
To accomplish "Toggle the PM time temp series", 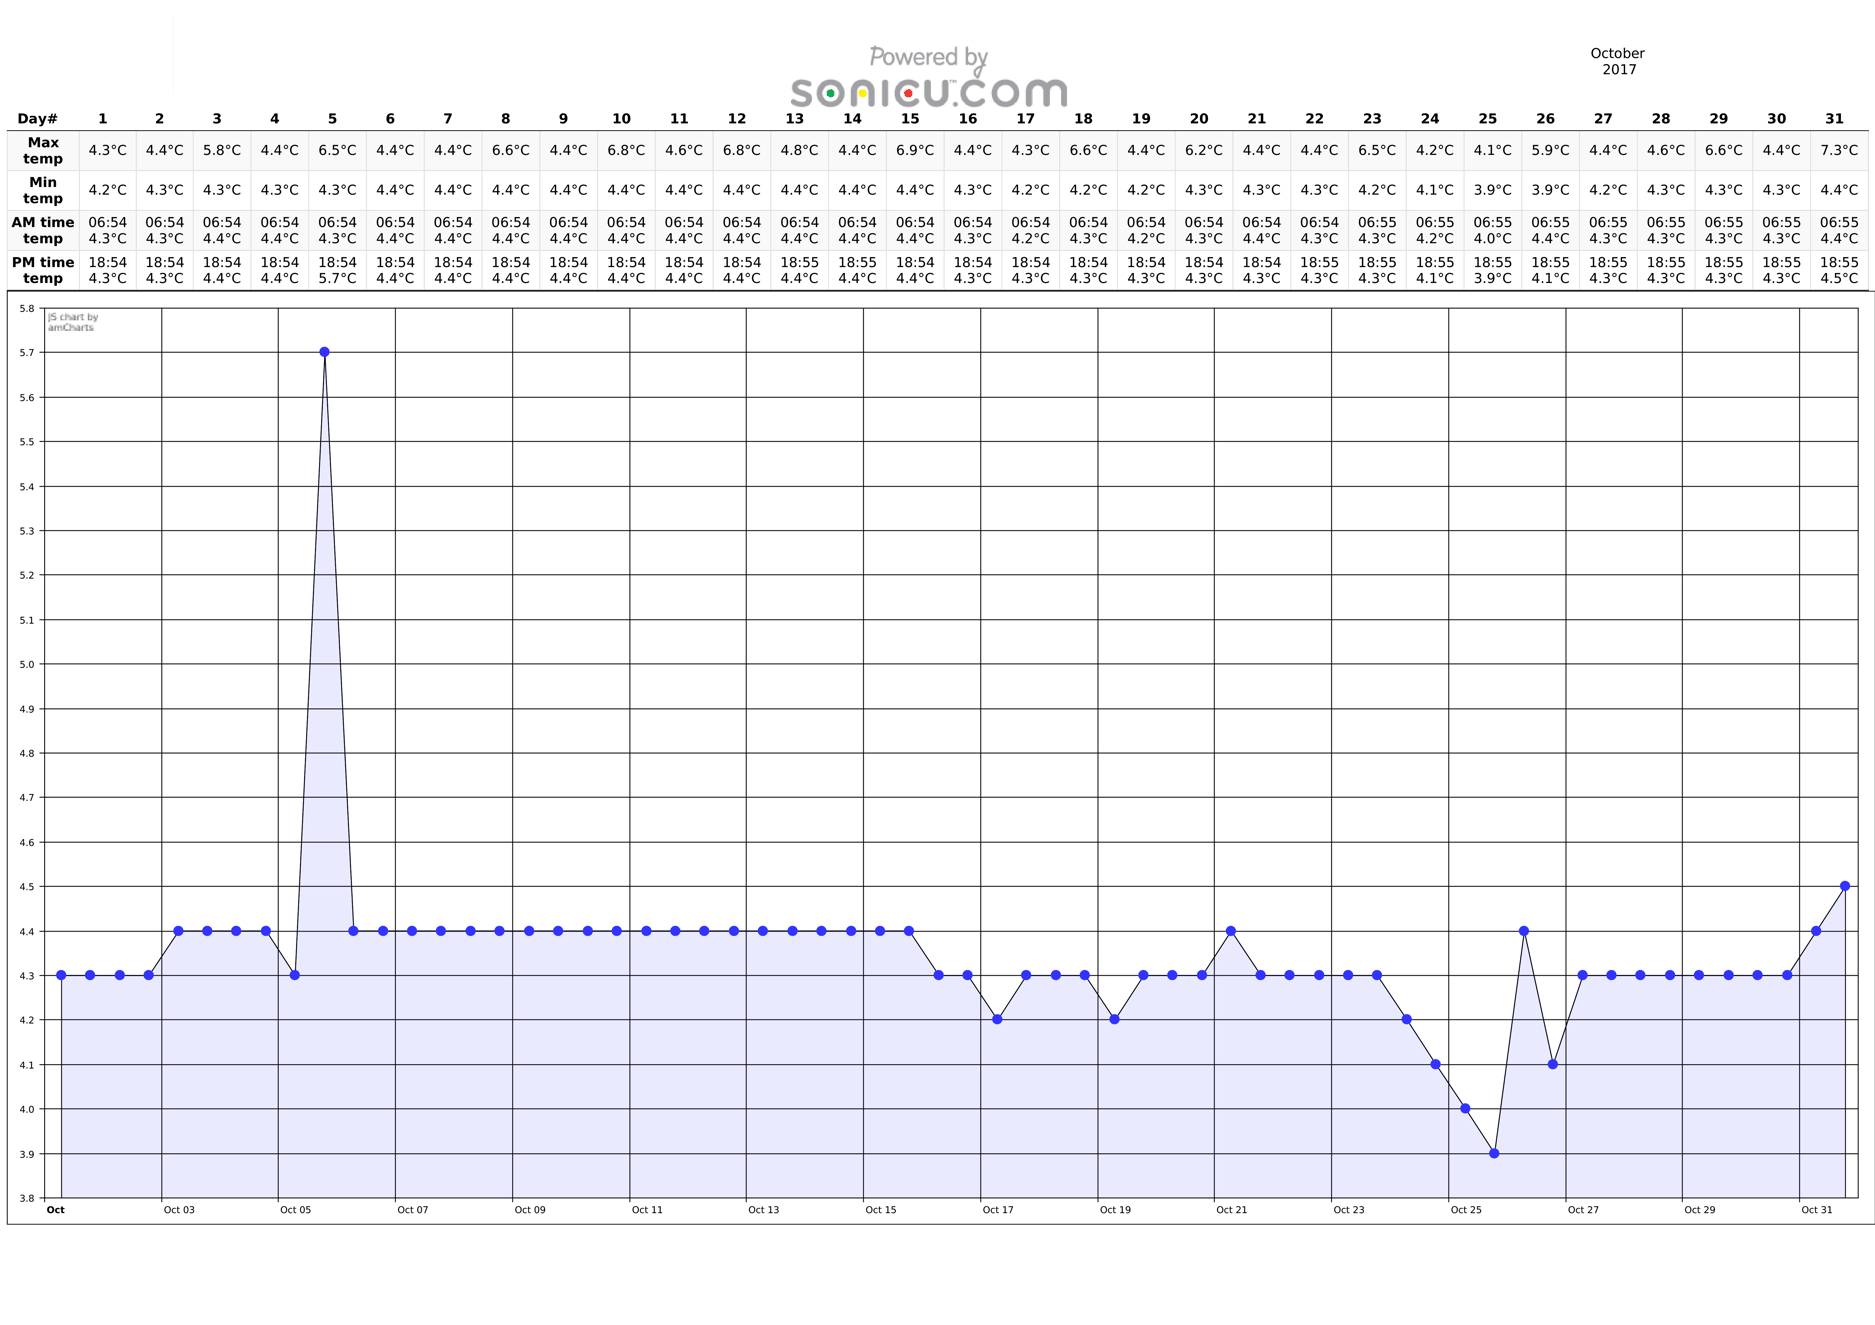I will (42, 268).
